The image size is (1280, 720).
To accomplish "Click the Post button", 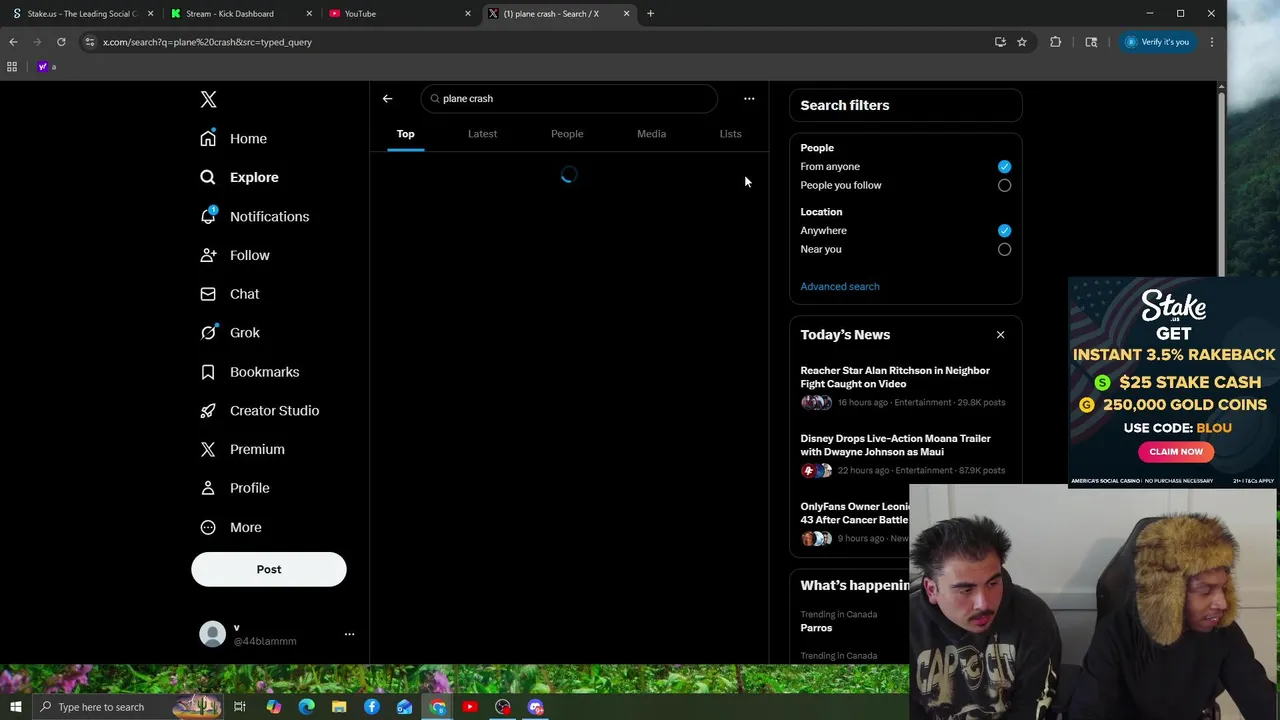I will (269, 569).
